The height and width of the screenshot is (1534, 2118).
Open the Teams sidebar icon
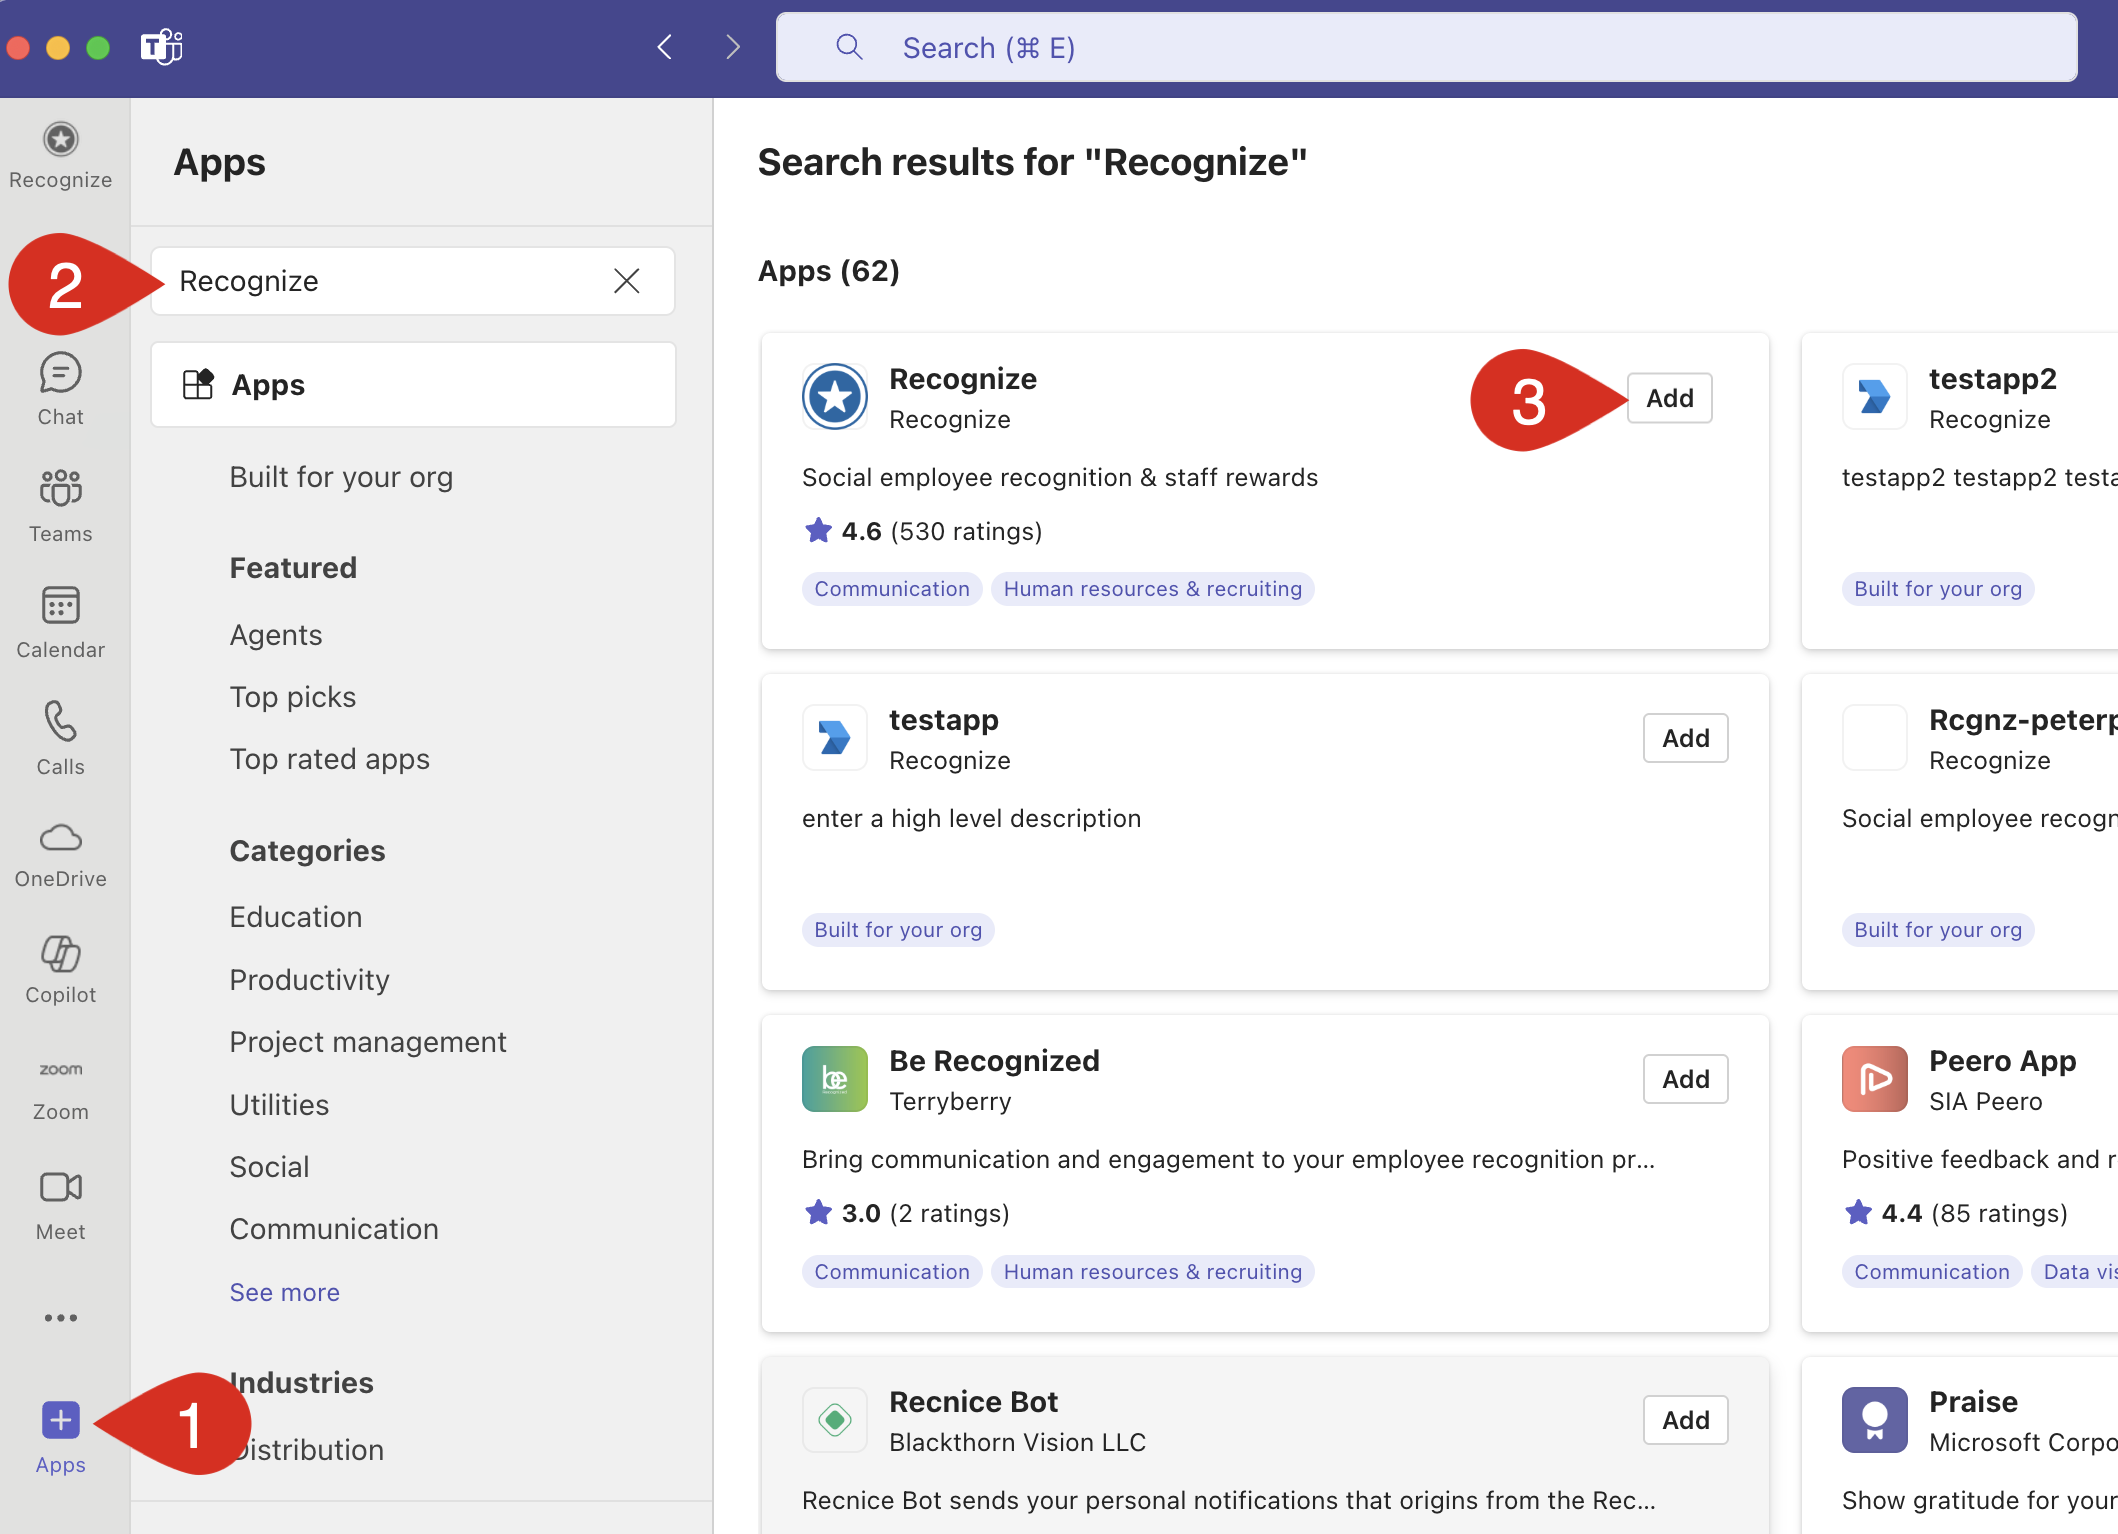click(x=60, y=505)
